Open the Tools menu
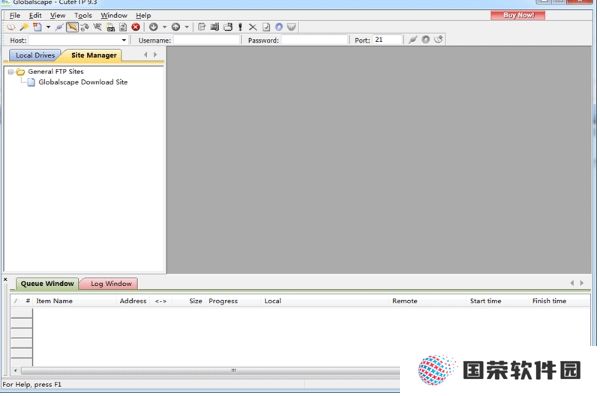The width and height of the screenshot is (600, 396). point(83,16)
